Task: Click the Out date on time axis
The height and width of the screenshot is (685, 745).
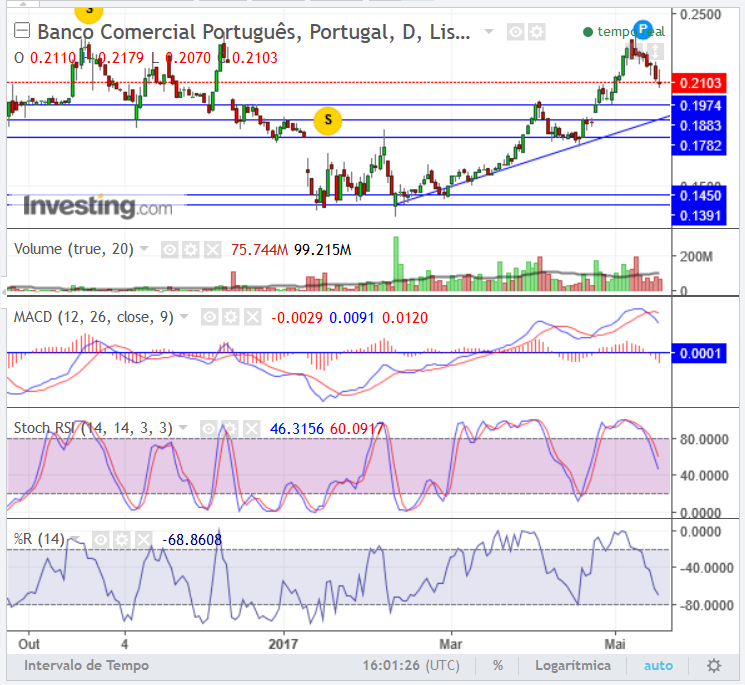Action: [29, 644]
